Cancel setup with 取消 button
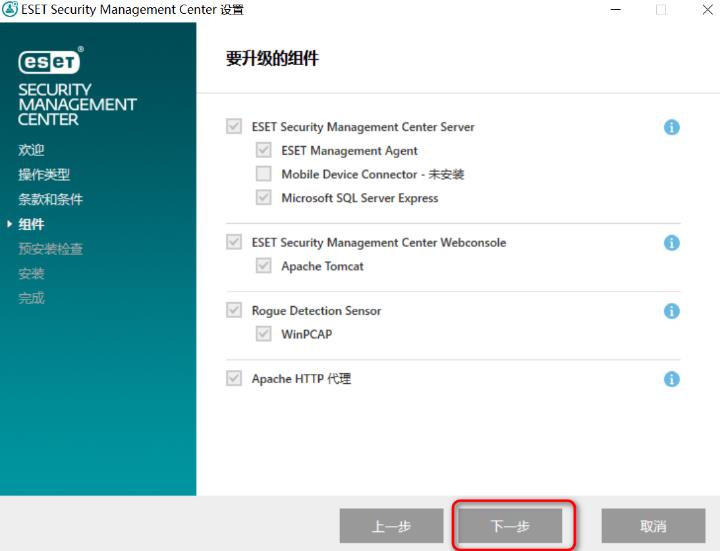The image size is (720, 551). pyautogui.click(x=653, y=526)
